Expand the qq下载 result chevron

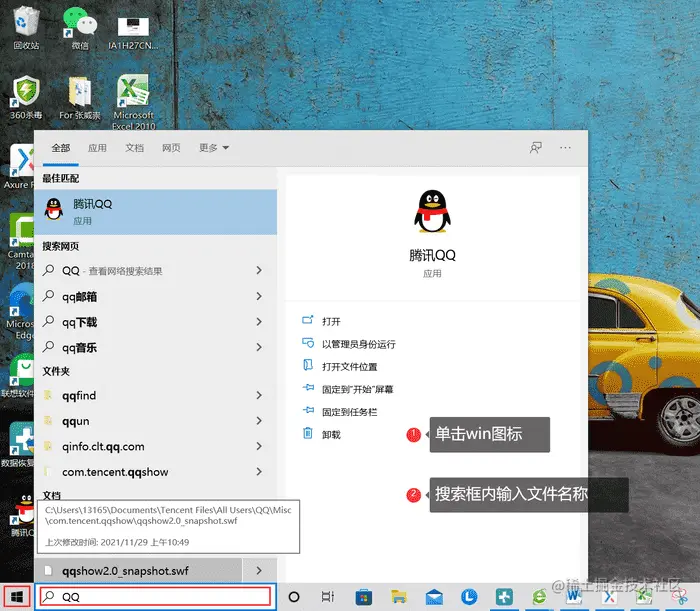pos(259,321)
